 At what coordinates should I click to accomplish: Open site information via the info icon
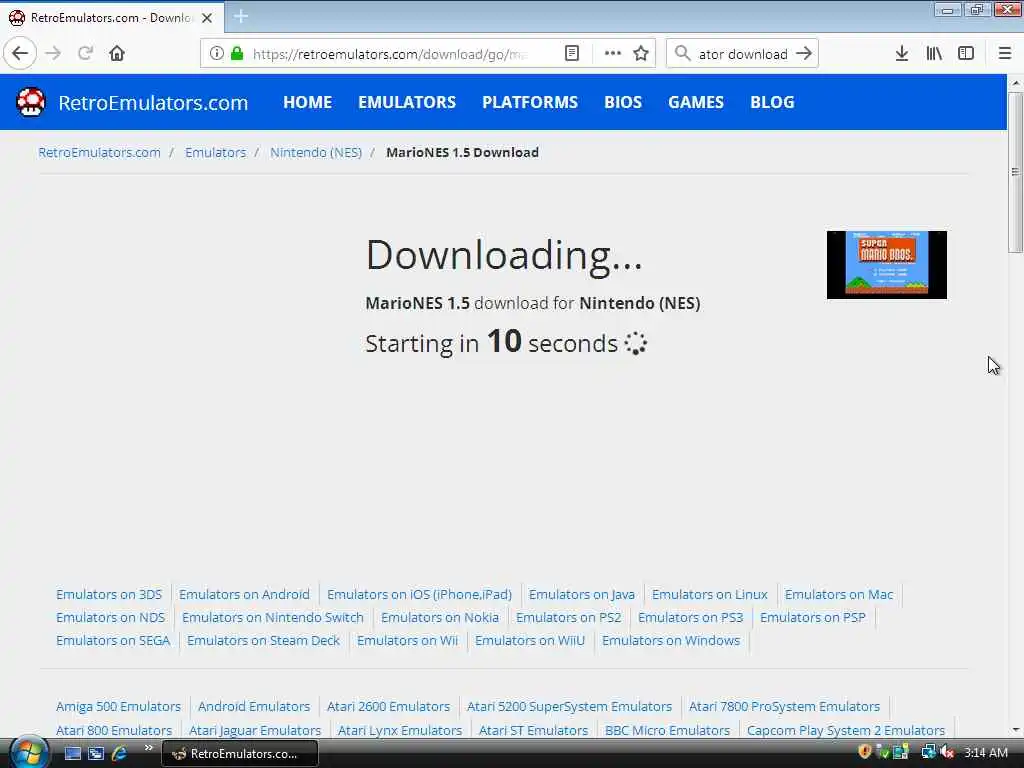pyautogui.click(x=216, y=53)
